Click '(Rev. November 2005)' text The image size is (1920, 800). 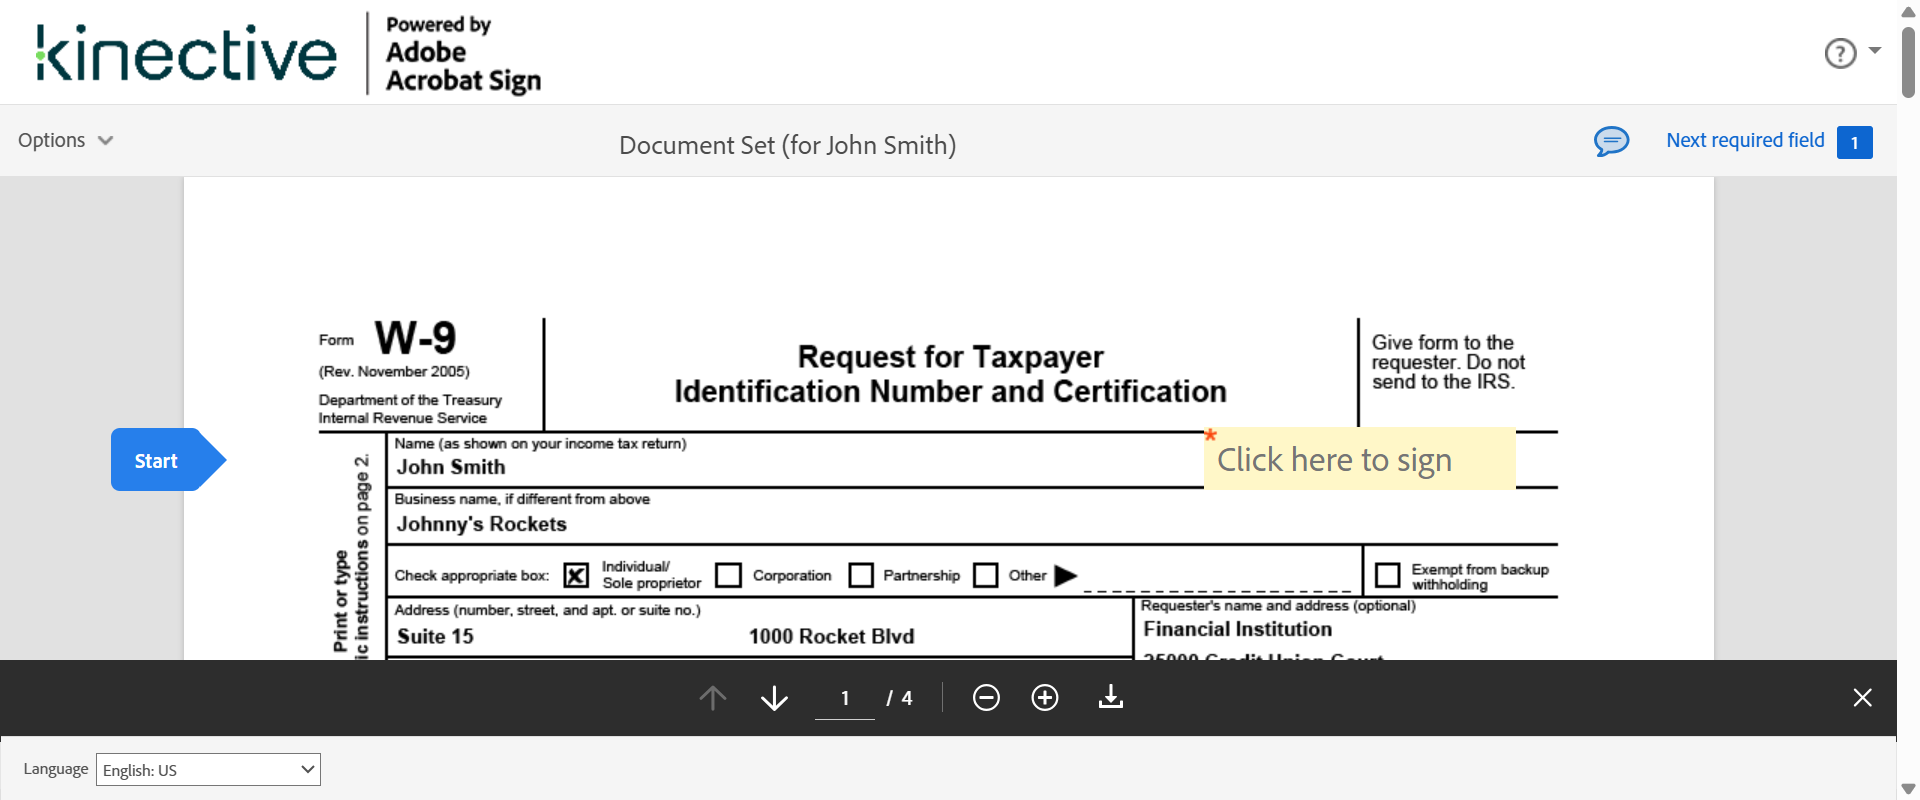pos(394,372)
